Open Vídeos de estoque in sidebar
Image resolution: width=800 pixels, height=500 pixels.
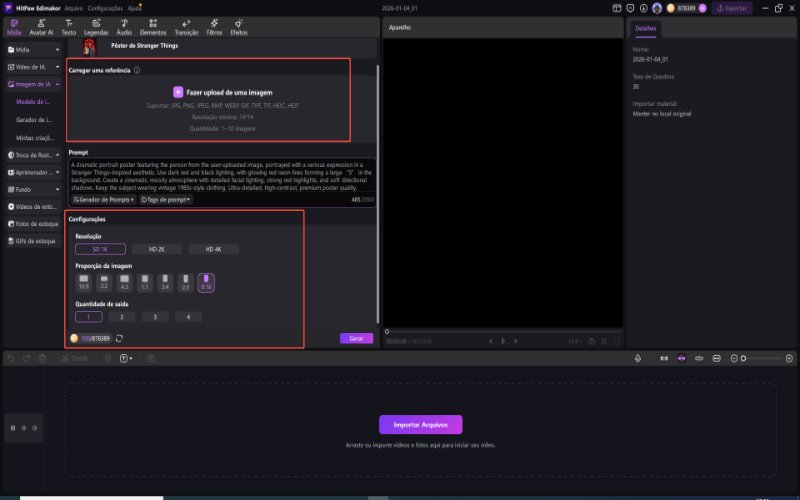pyautogui.click(x=34, y=207)
